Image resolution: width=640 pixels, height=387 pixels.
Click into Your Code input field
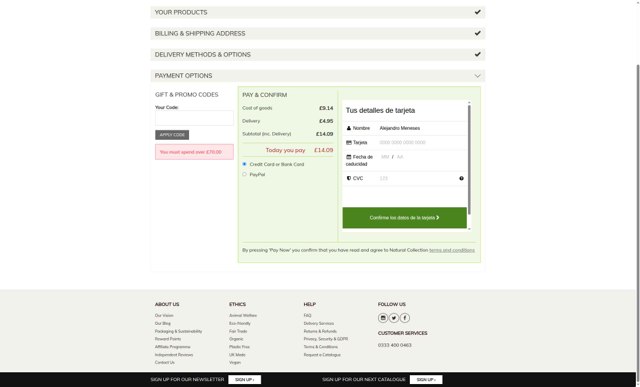point(194,118)
